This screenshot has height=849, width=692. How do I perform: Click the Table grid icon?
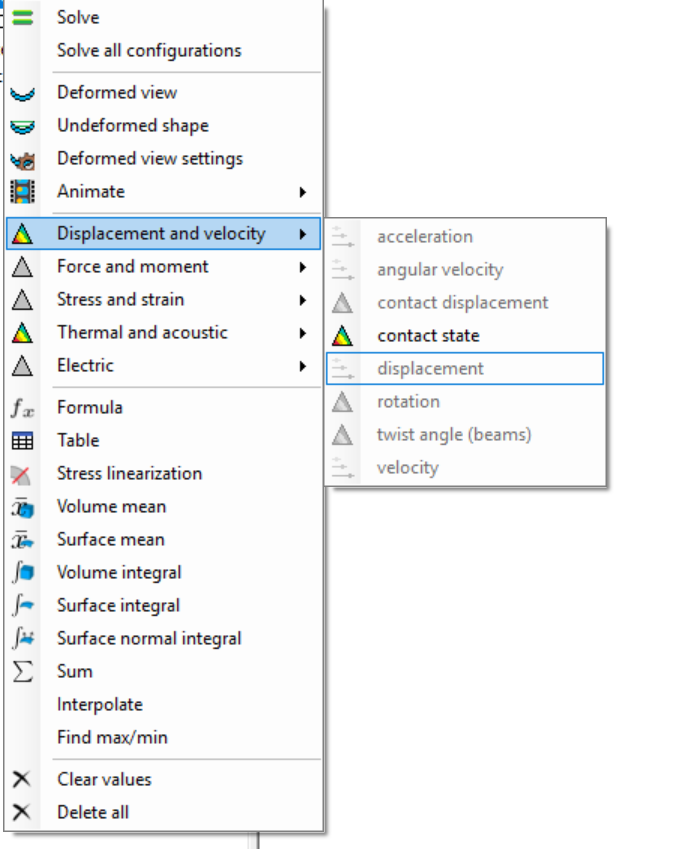(22, 441)
